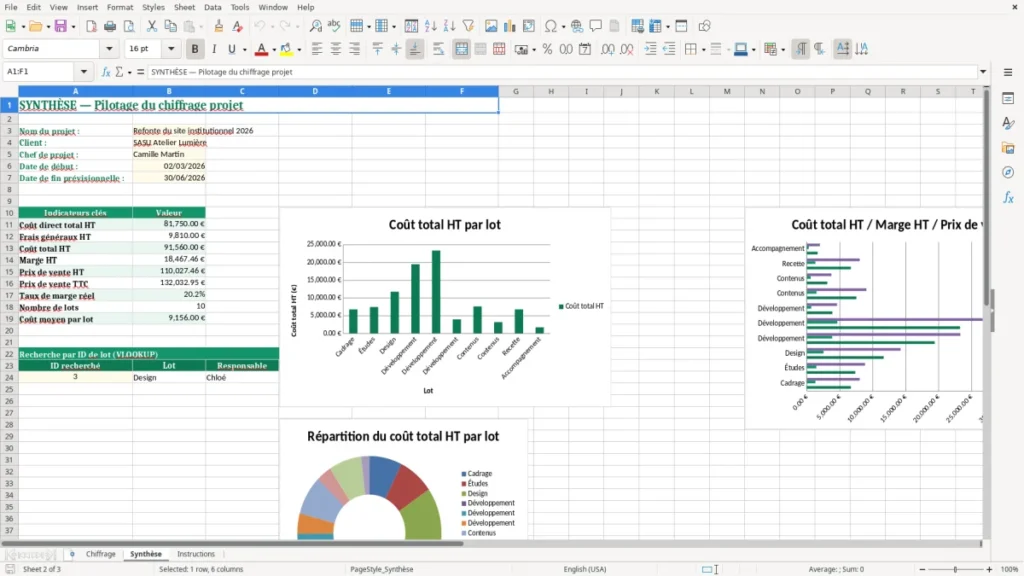Click the Export as PDF icon
The width and height of the screenshot is (1024, 576).
click(x=91, y=26)
